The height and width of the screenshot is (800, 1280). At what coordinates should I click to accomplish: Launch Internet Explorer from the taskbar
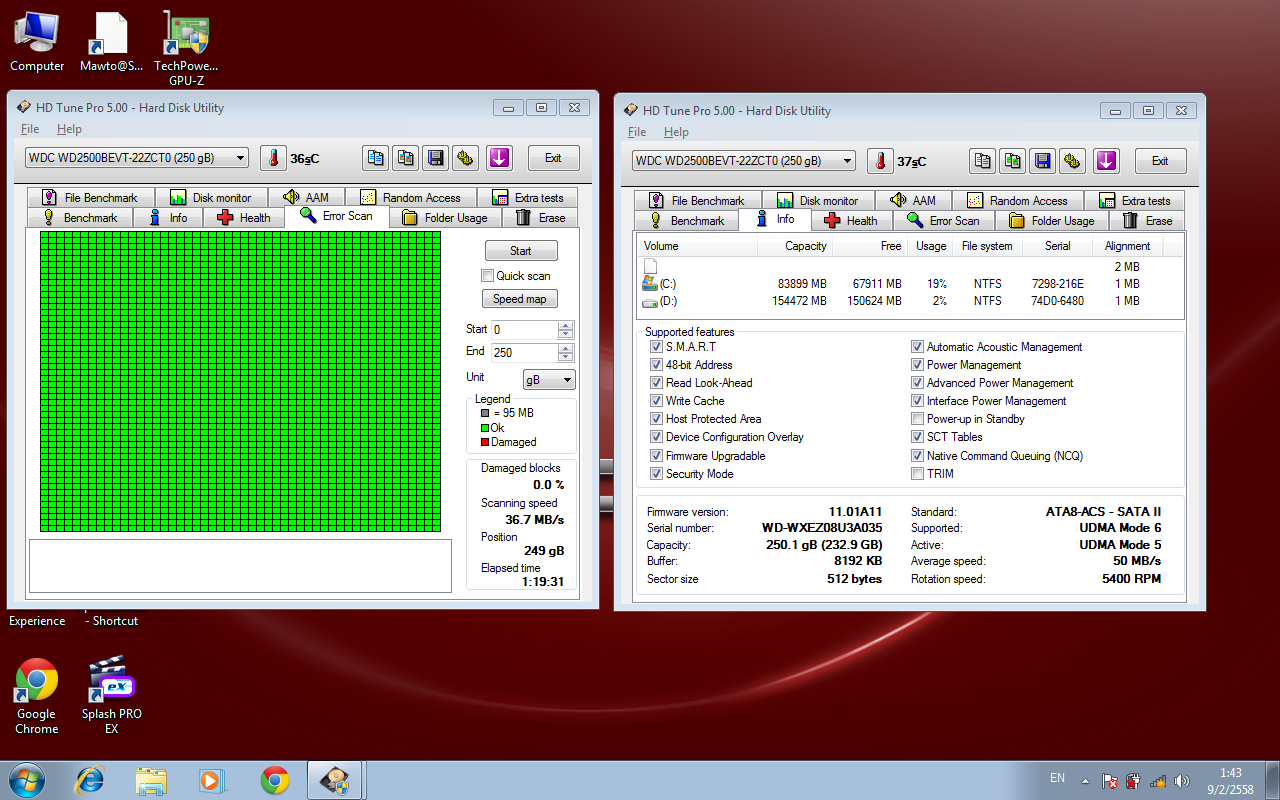click(x=91, y=780)
